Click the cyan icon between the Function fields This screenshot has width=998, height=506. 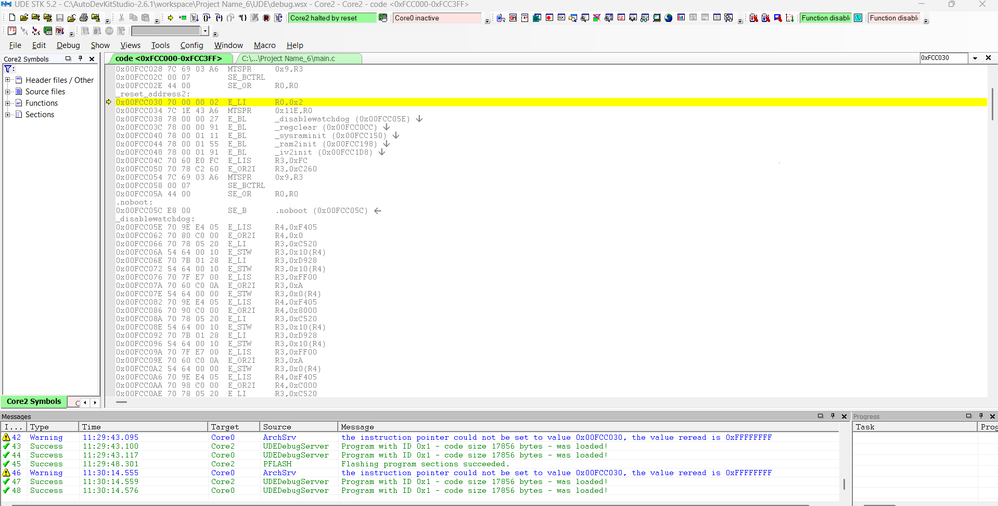(x=857, y=18)
